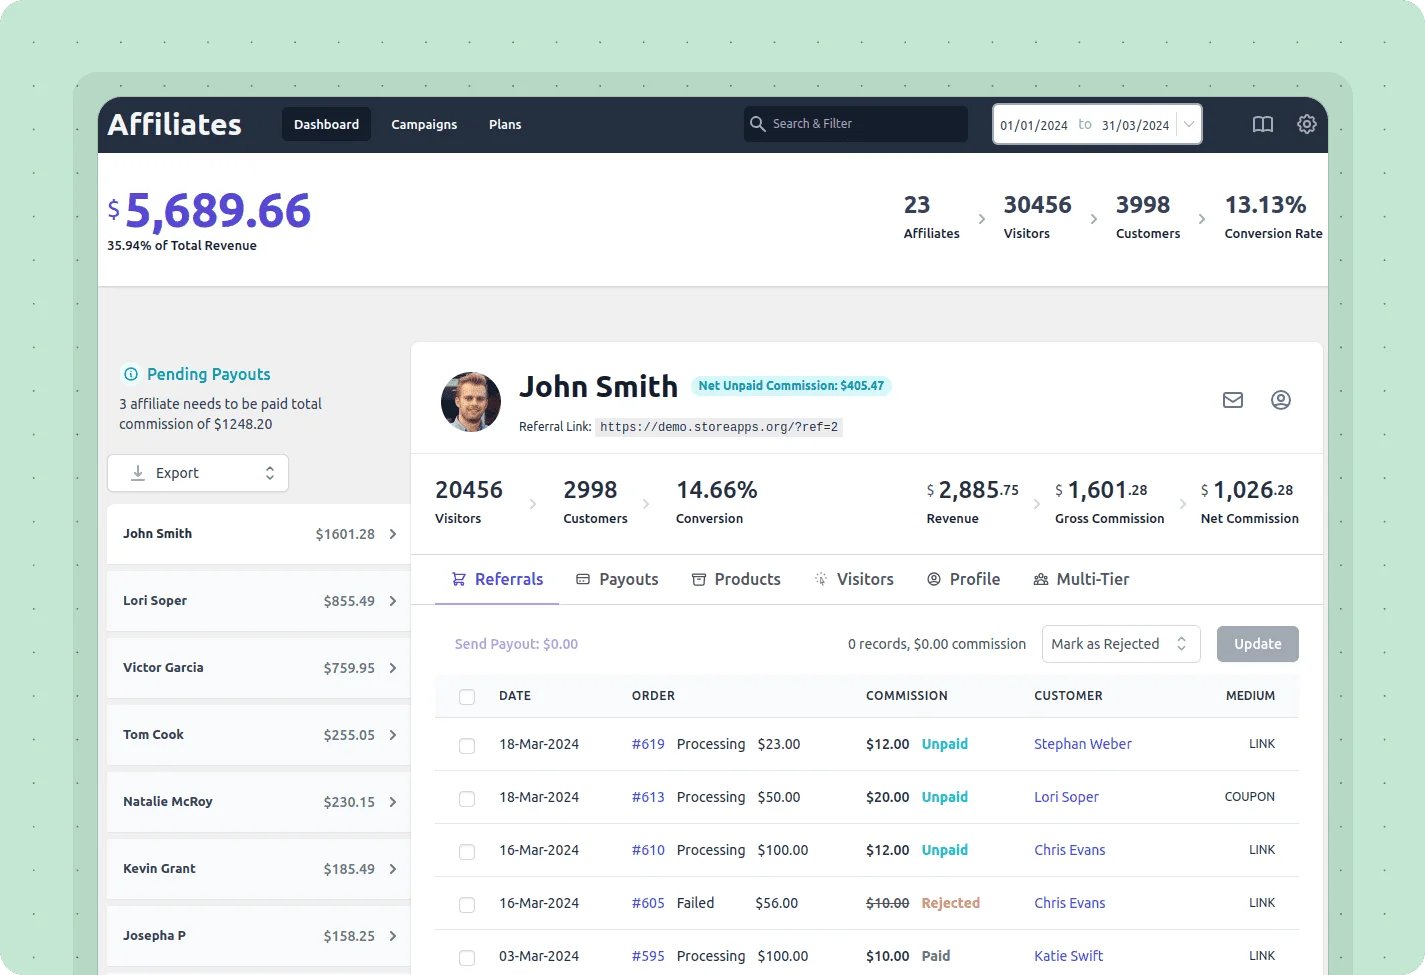Image resolution: width=1425 pixels, height=975 pixels.
Task: Click John Smith's avatar photo
Action: (471, 402)
